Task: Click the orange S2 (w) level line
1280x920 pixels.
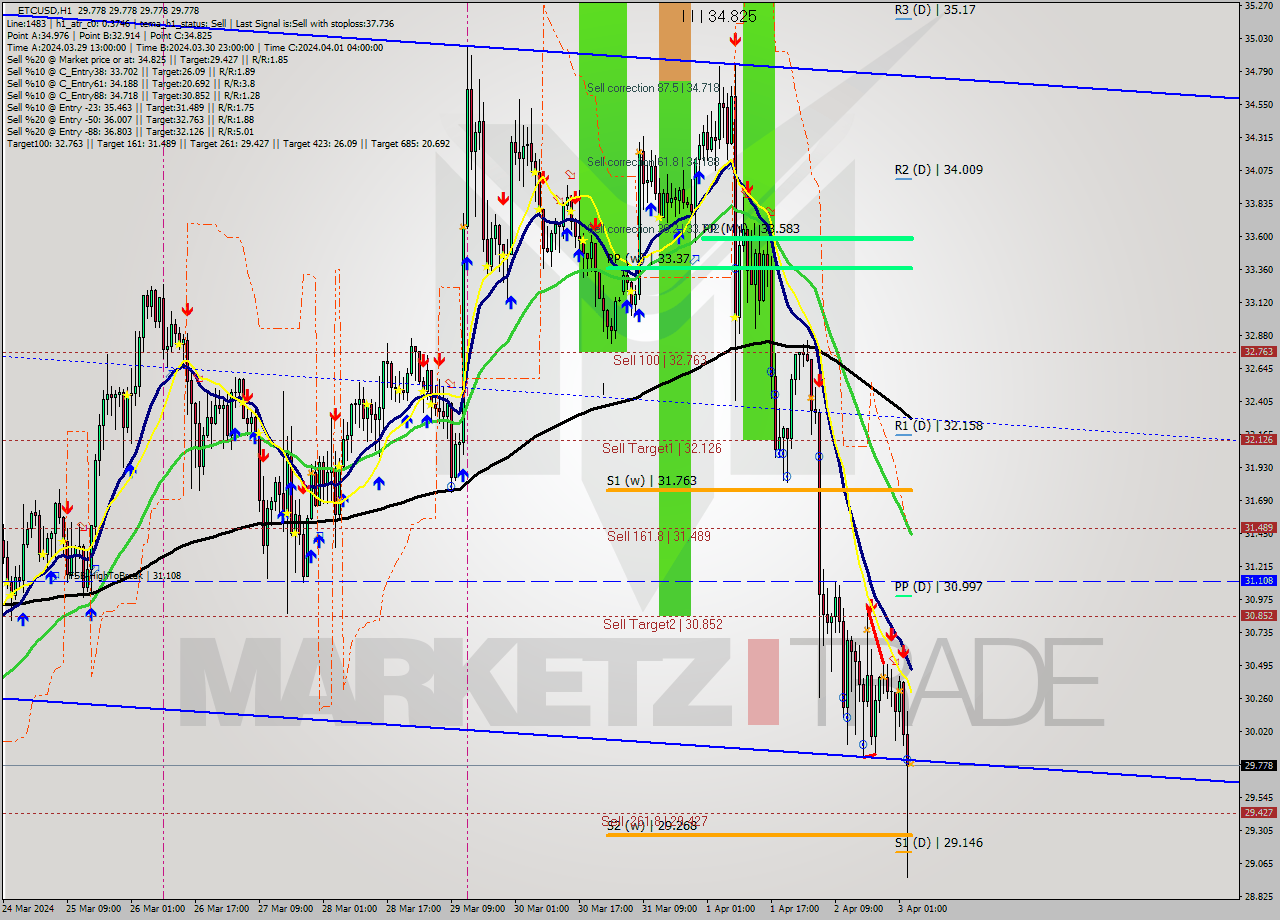Action: coord(759,835)
